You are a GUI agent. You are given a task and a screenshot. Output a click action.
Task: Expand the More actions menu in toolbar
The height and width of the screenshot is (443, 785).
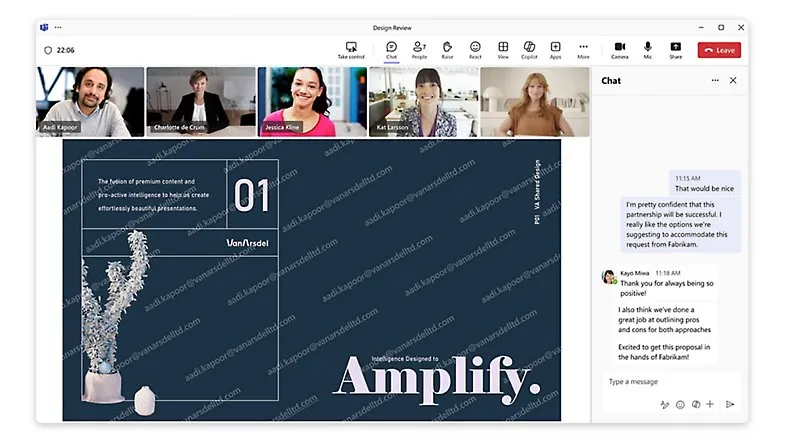(x=583, y=49)
